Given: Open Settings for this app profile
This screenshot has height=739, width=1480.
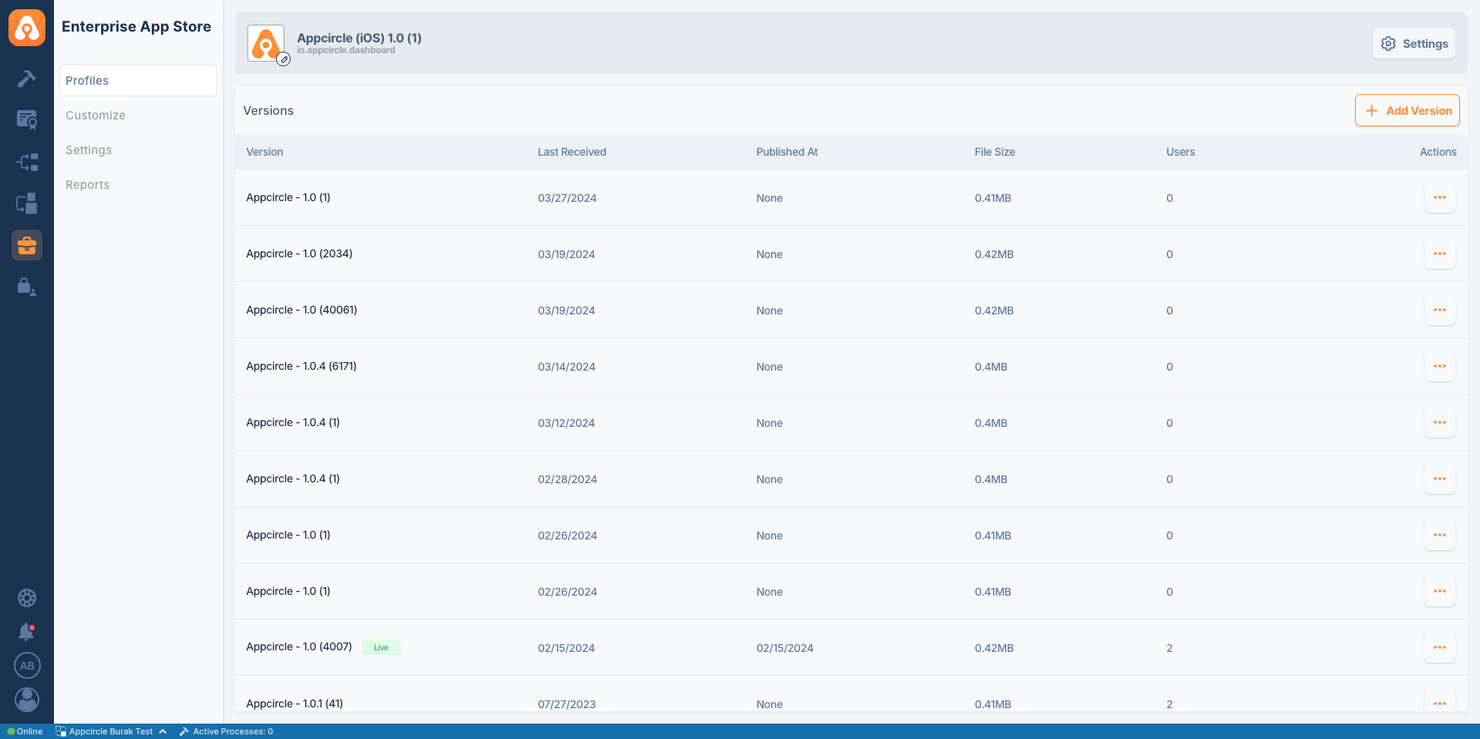Looking at the screenshot, I should pos(1414,43).
